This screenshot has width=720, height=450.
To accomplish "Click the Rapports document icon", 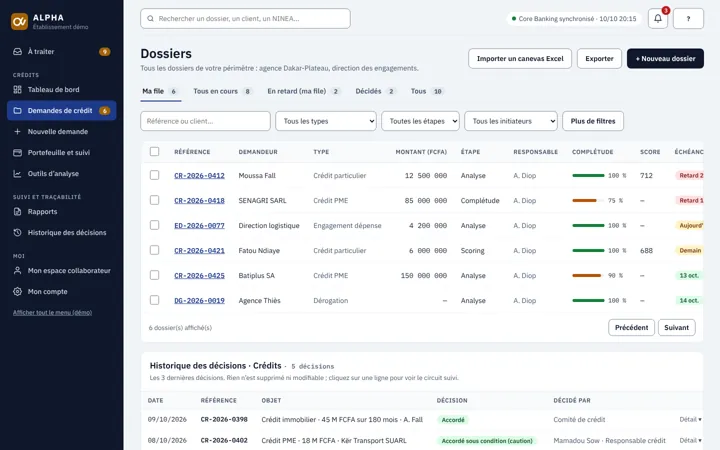I will pos(17,212).
